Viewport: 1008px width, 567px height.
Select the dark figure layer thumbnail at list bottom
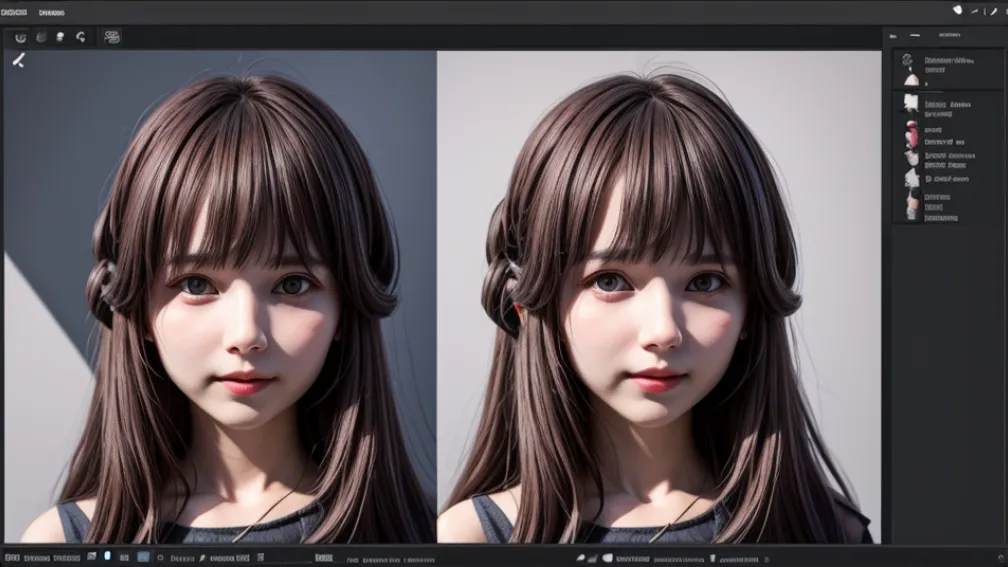click(912, 204)
